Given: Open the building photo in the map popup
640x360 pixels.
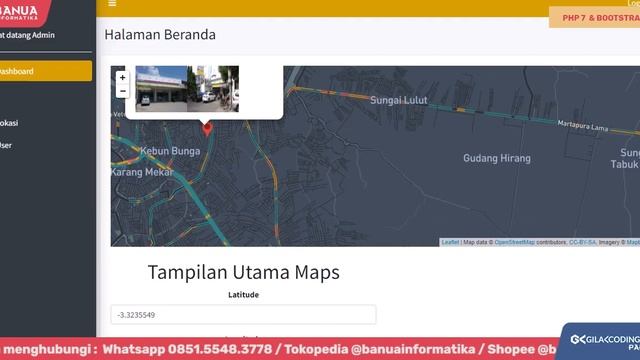Looking at the screenshot, I should click(161, 89).
